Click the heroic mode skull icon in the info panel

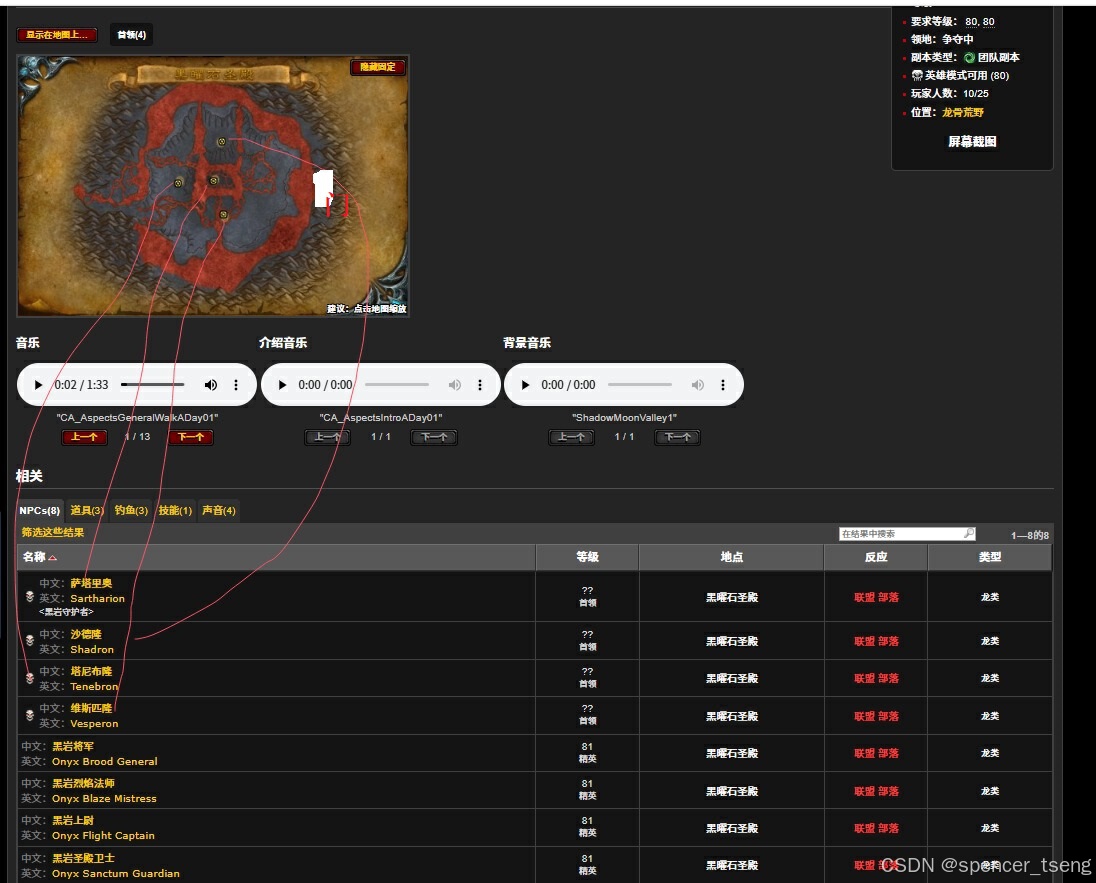[x=917, y=76]
